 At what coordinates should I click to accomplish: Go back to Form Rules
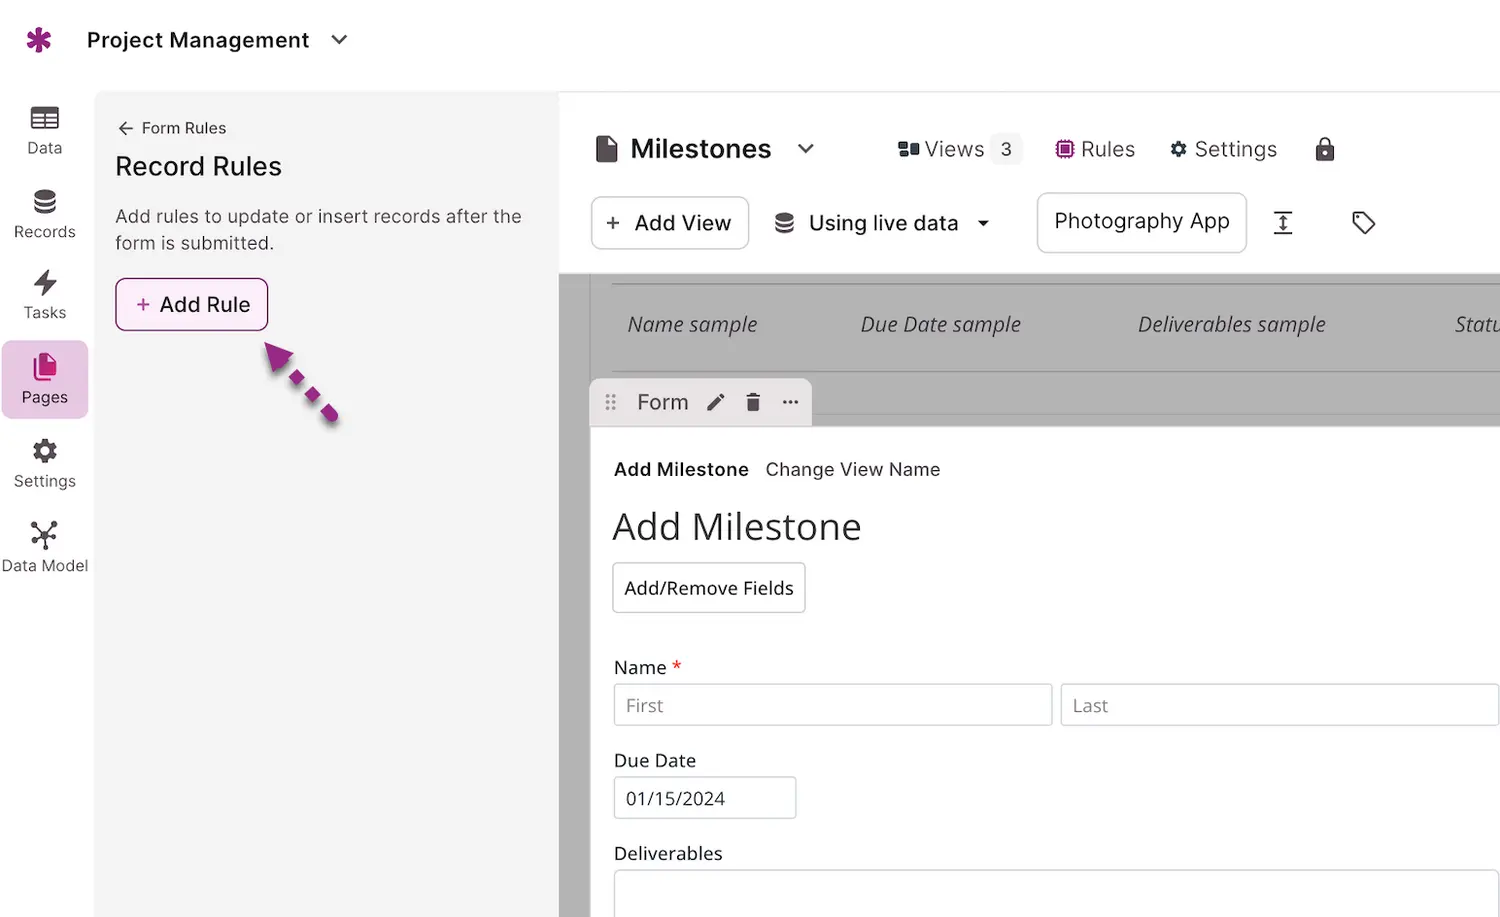click(171, 128)
